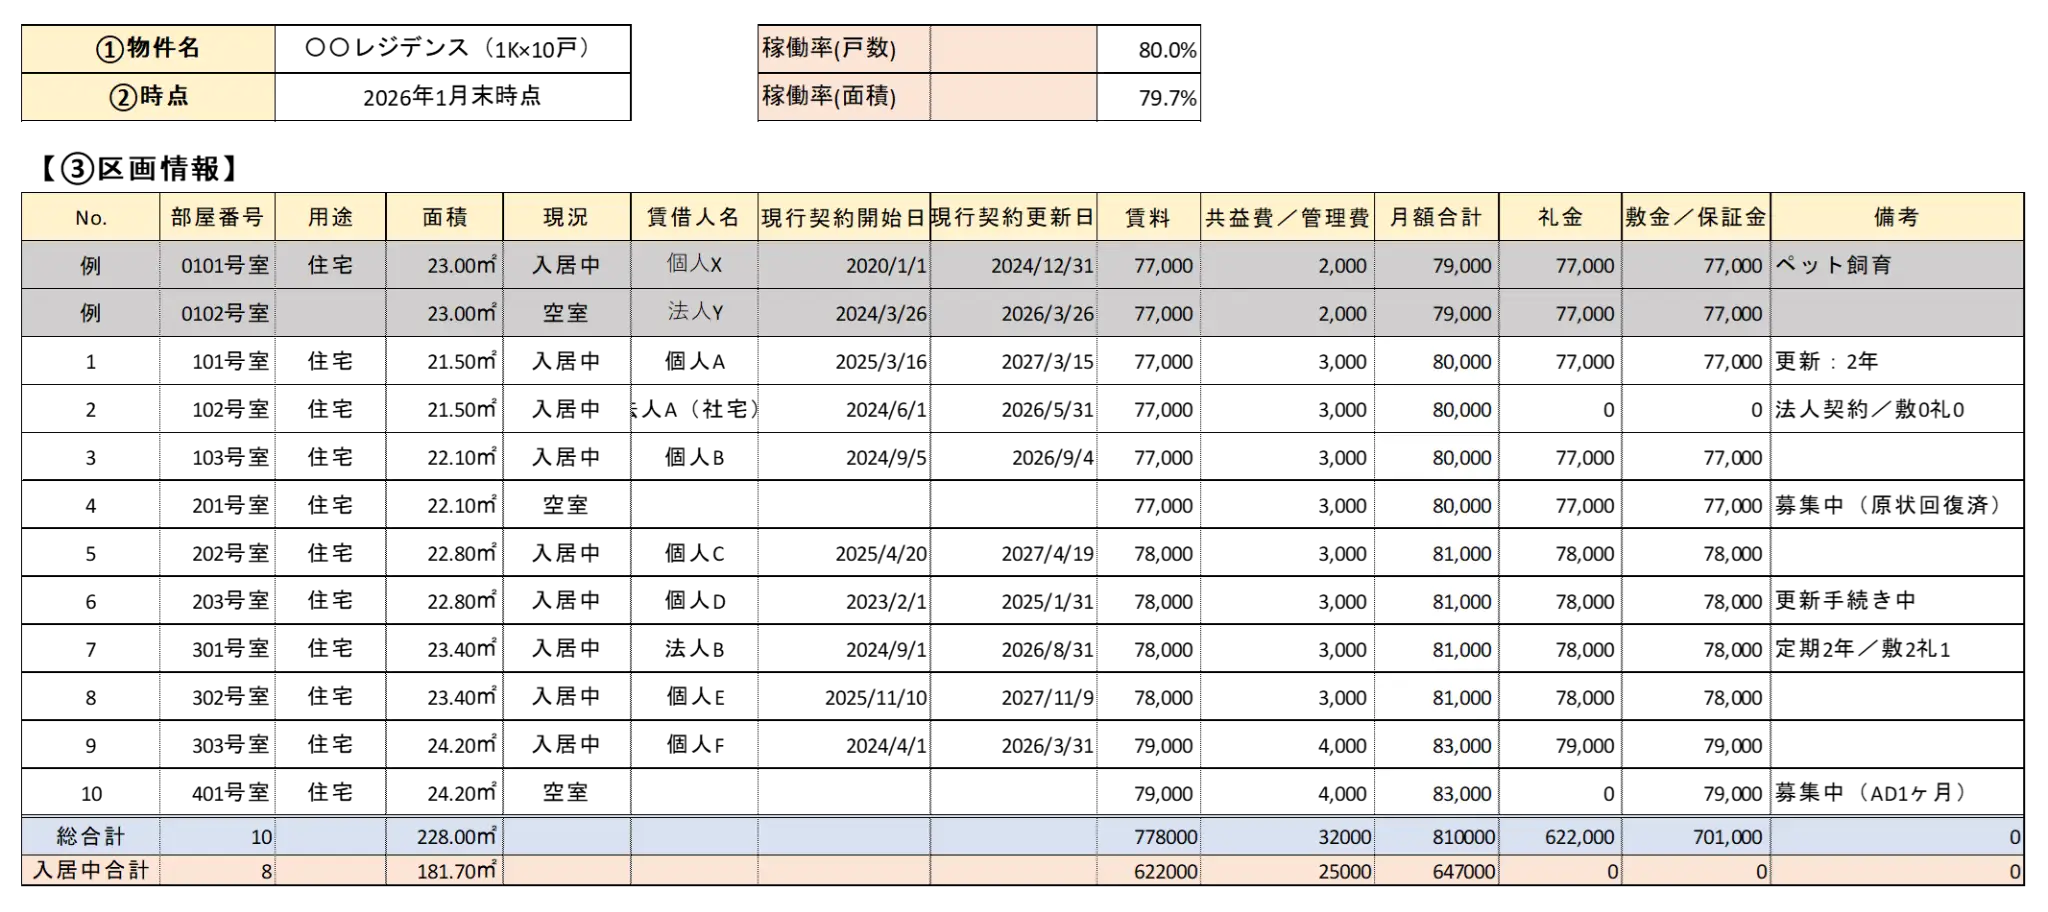Select the input cell beside 稼働率(面積)
The height and width of the screenshot is (912, 2048).
[x=1012, y=97]
